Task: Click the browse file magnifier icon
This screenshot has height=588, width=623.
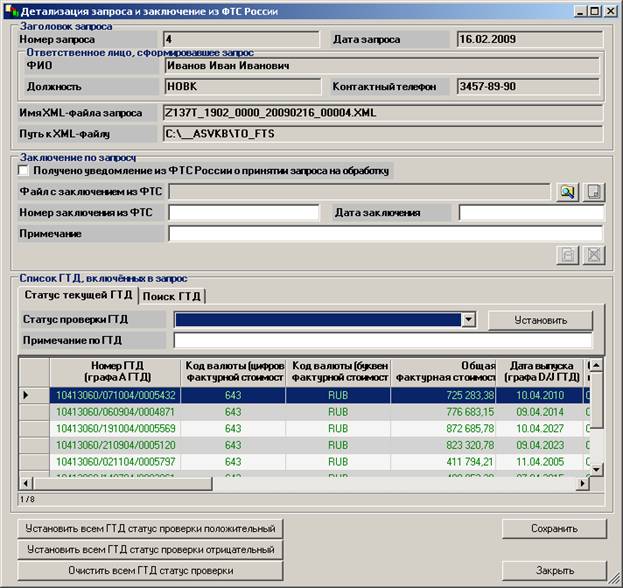Action: point(567,192)
